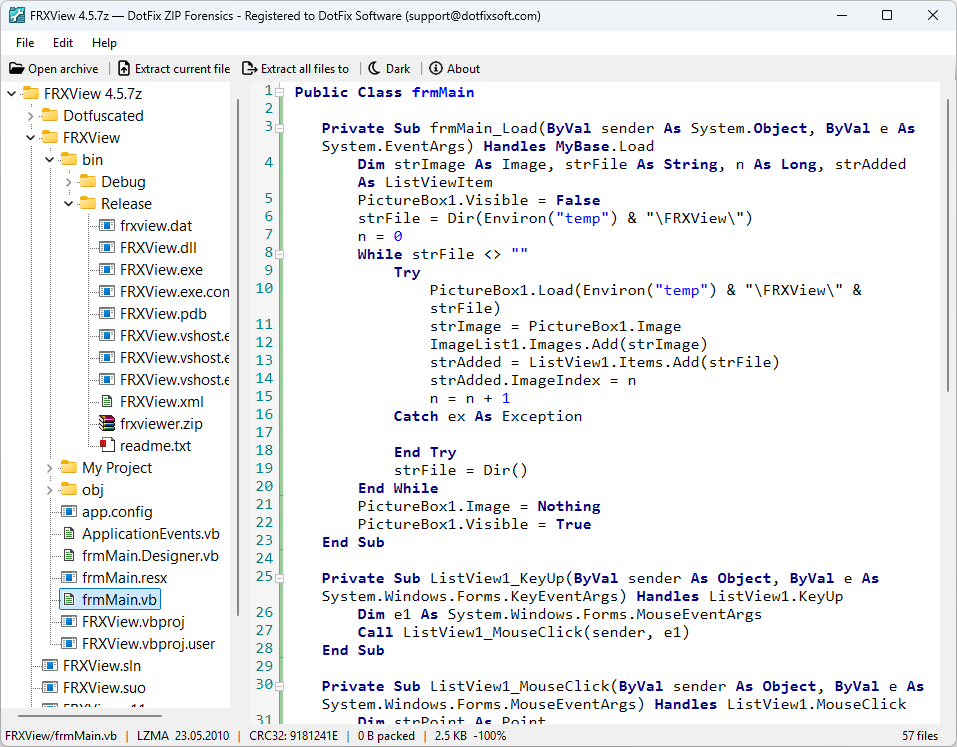
Task: Click the tree panel horizontal scrollbar
Action: pyautogui.click(x=90, y=715)
